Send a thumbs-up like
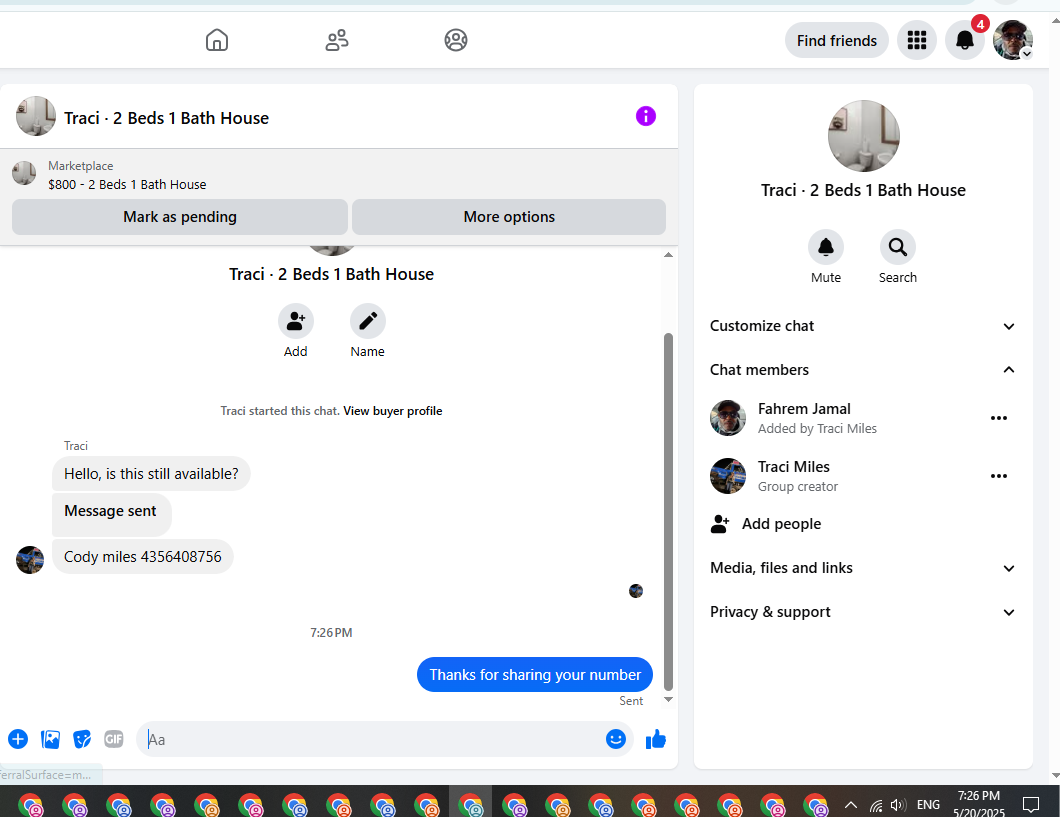 coord(656,740)
